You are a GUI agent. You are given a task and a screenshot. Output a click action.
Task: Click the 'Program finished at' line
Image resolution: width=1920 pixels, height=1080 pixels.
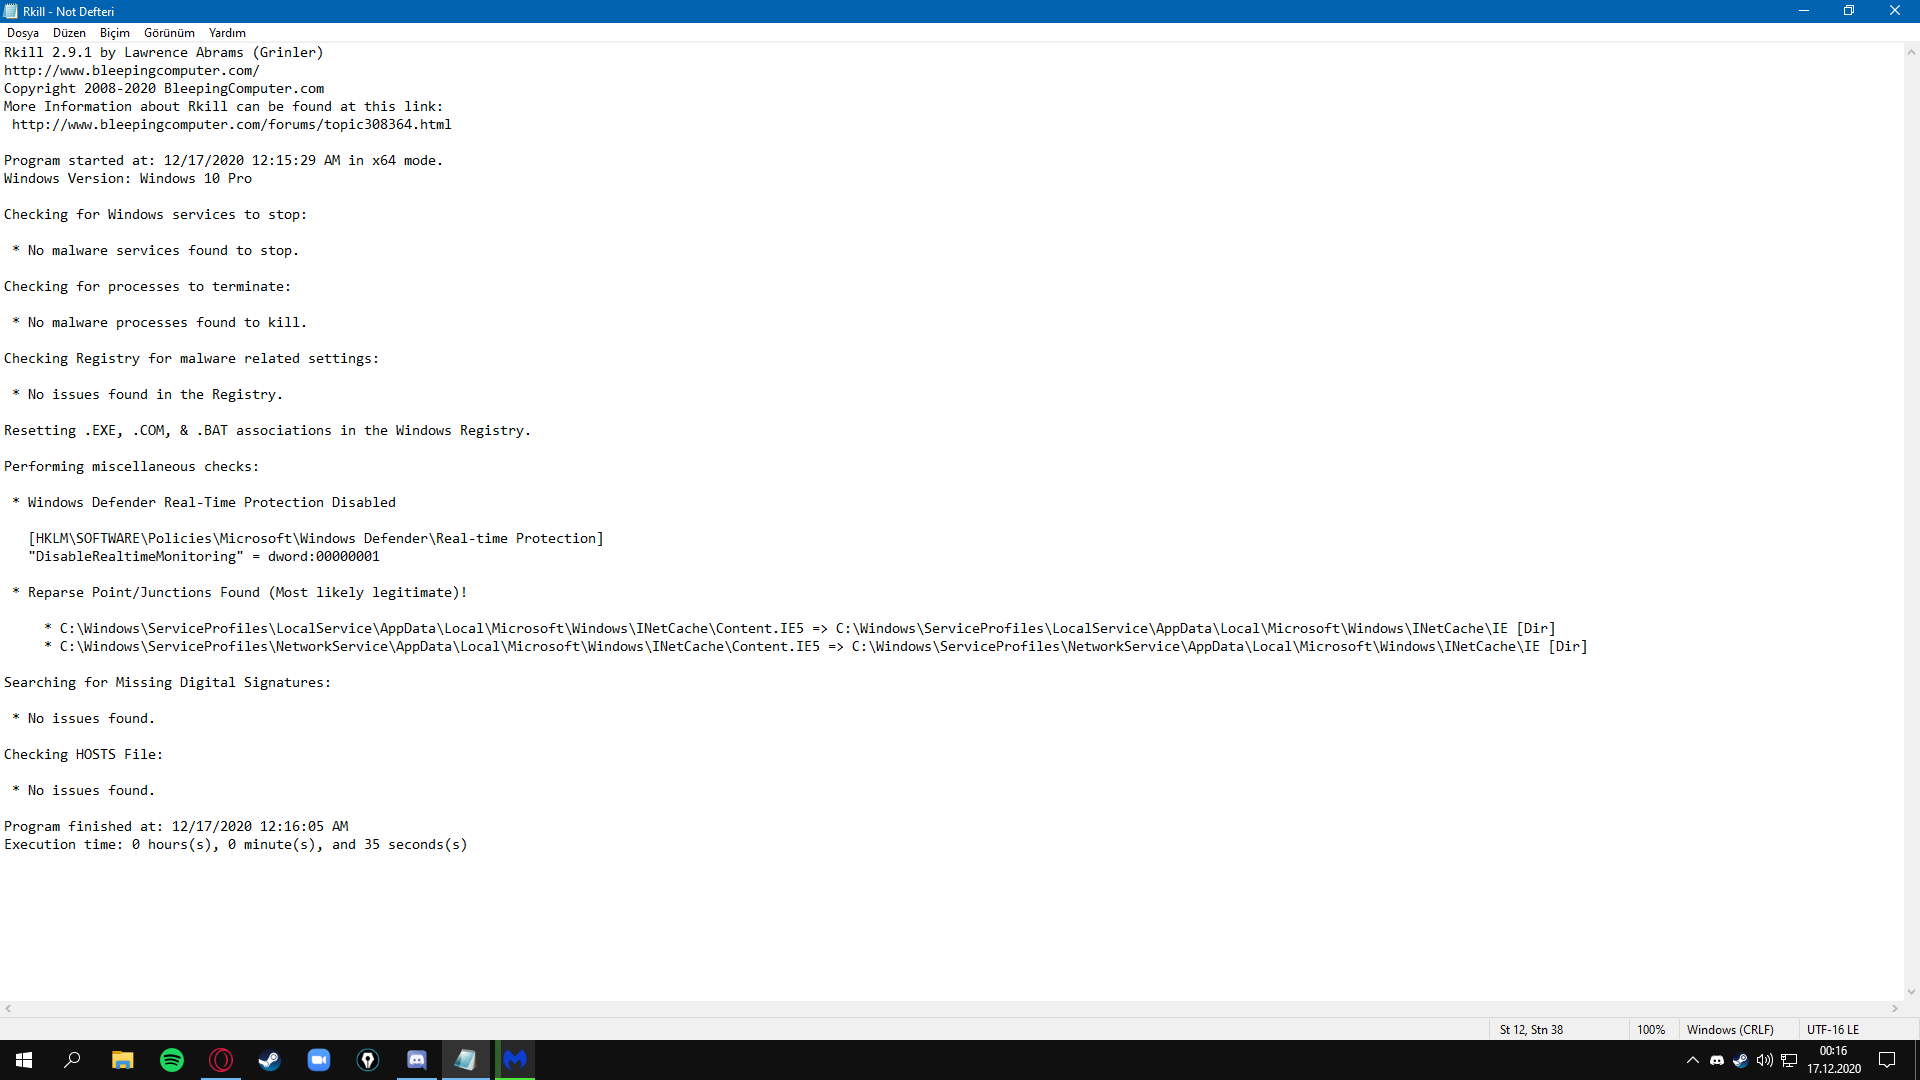point(176,826)
